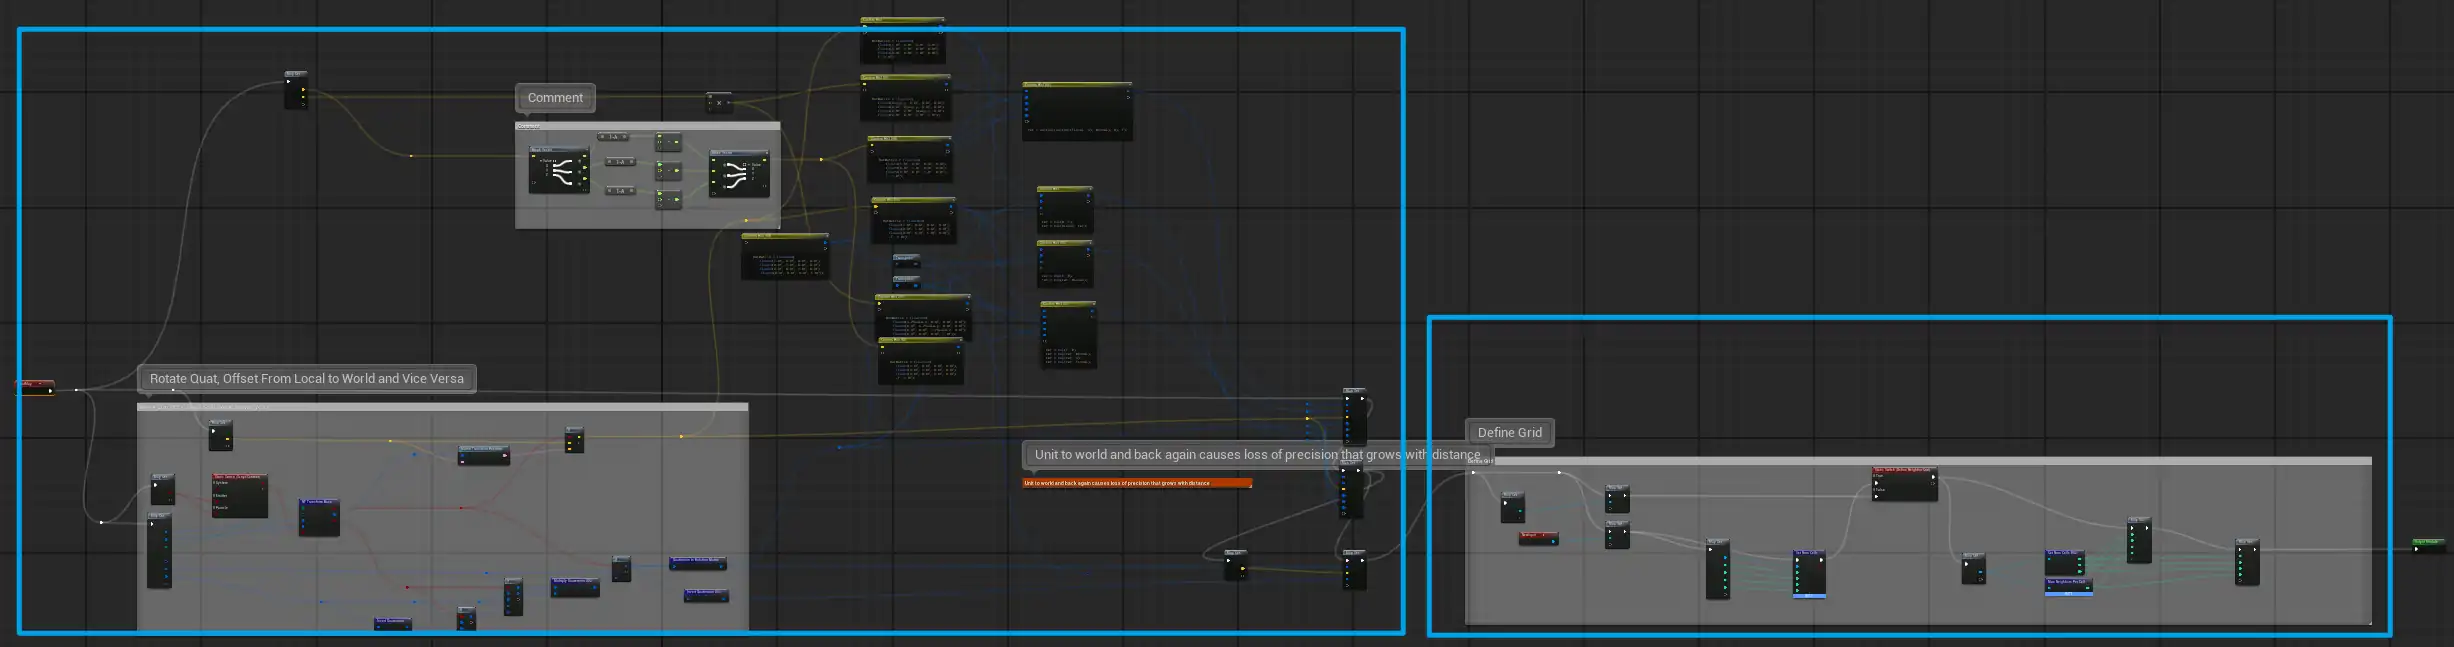Select the top-left Map Get node on the yellow wire
The width and height of the screenshot is (2454, 647).
pyautogui.click(x=295, y=90)
